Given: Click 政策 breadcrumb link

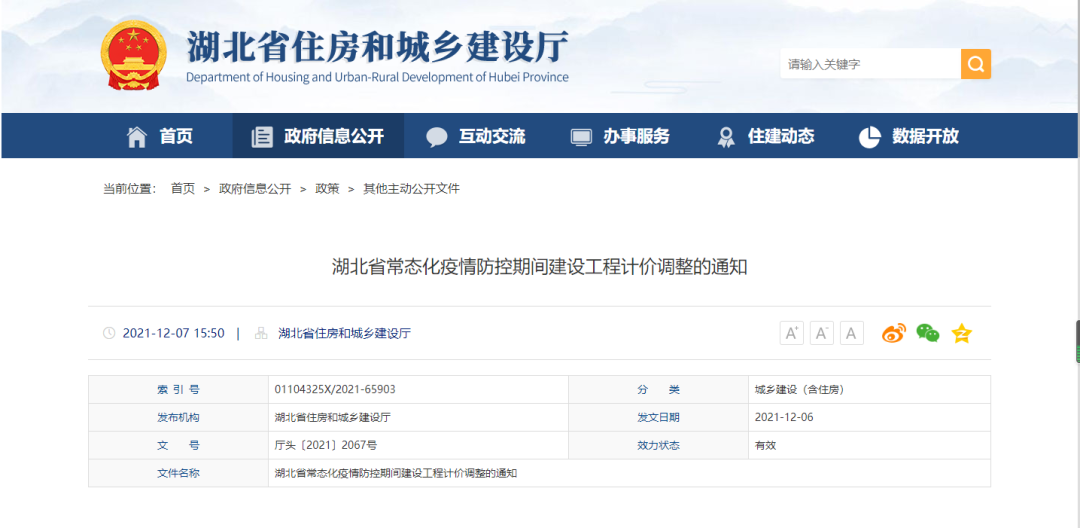Looking at the screenshot, I should pos(327,189).
